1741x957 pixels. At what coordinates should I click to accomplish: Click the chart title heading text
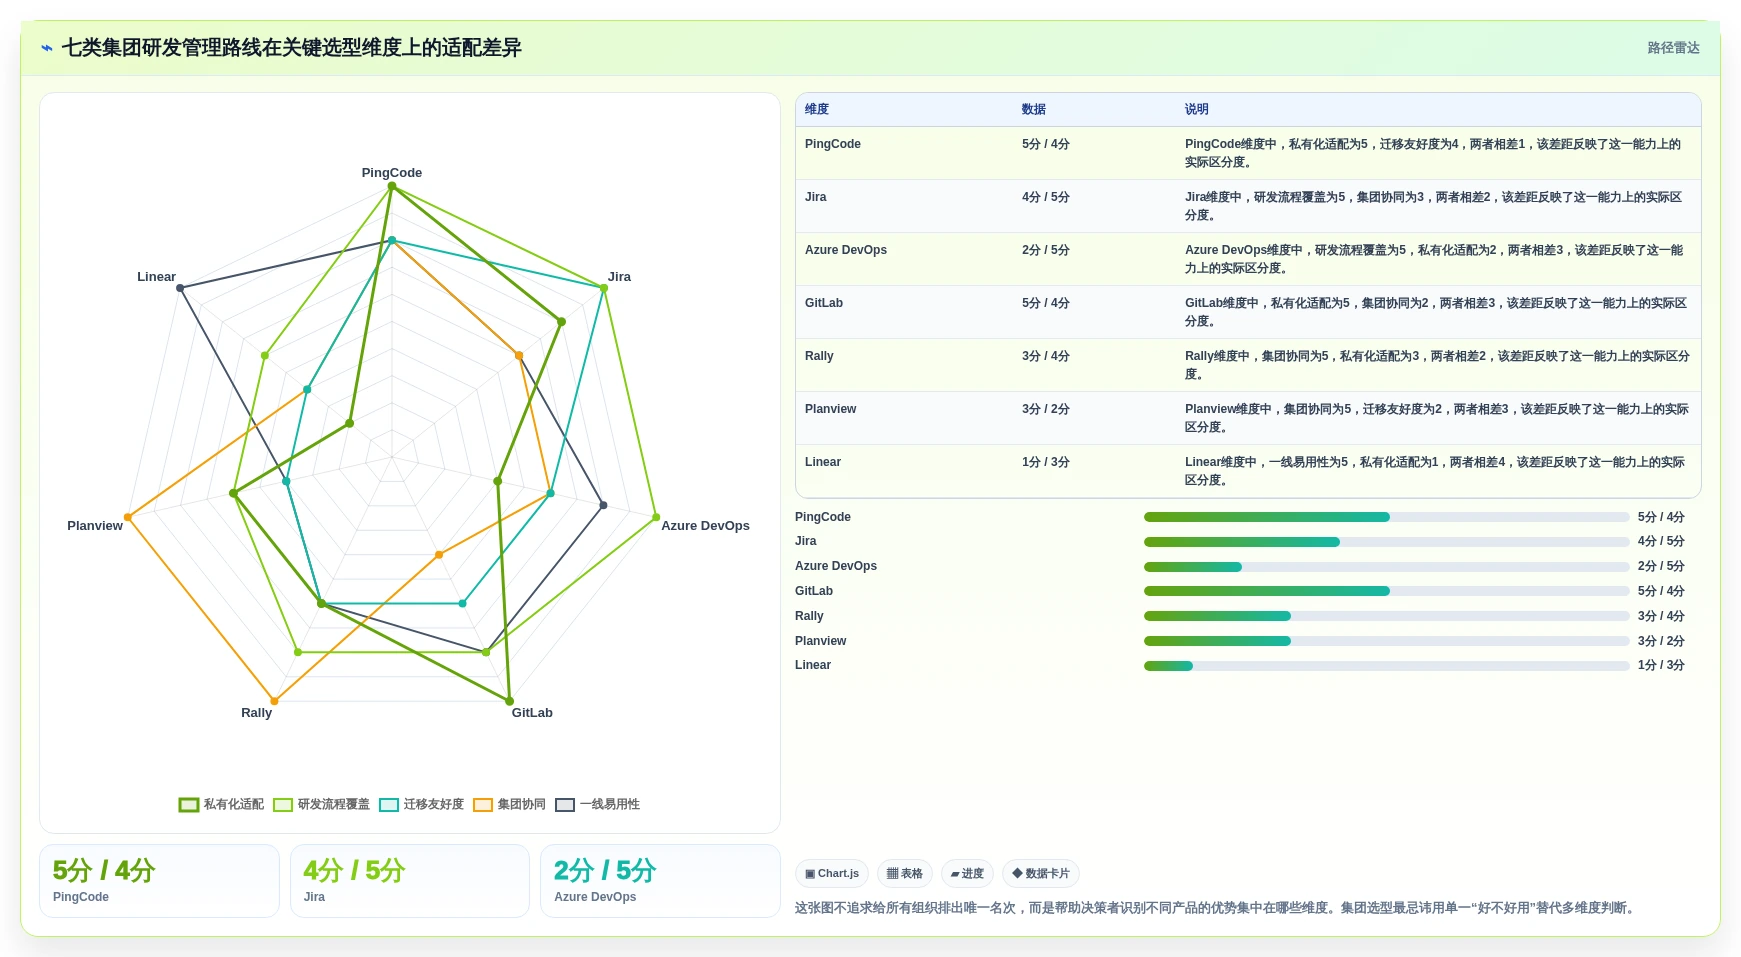pos(292,48)
